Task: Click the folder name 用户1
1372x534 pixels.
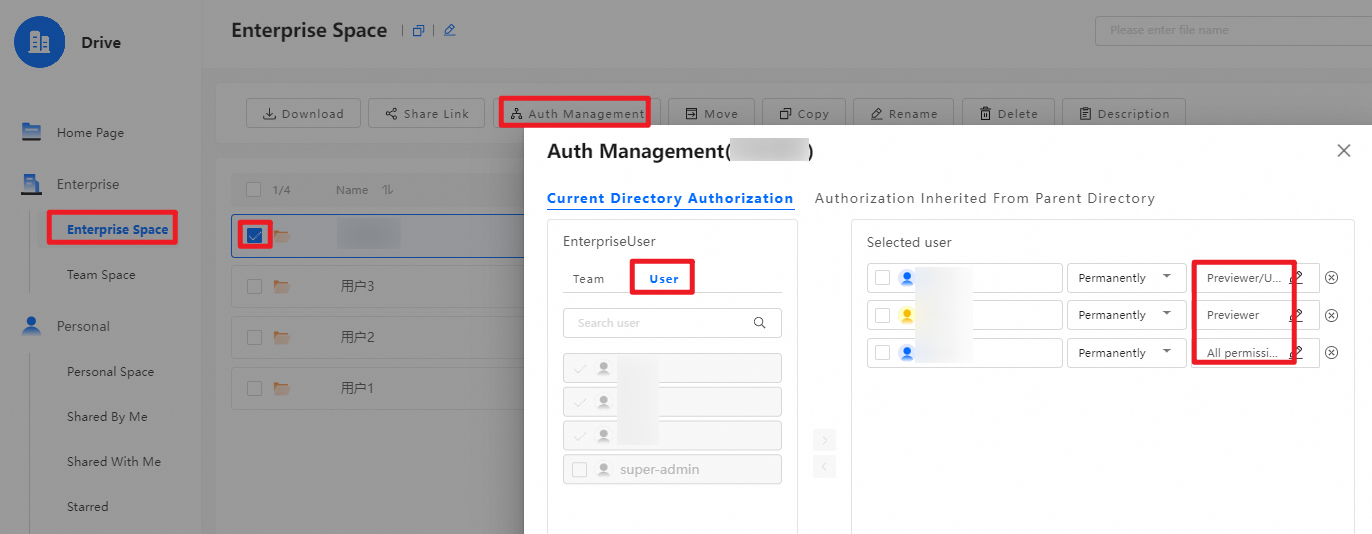Action: point(357,388)
